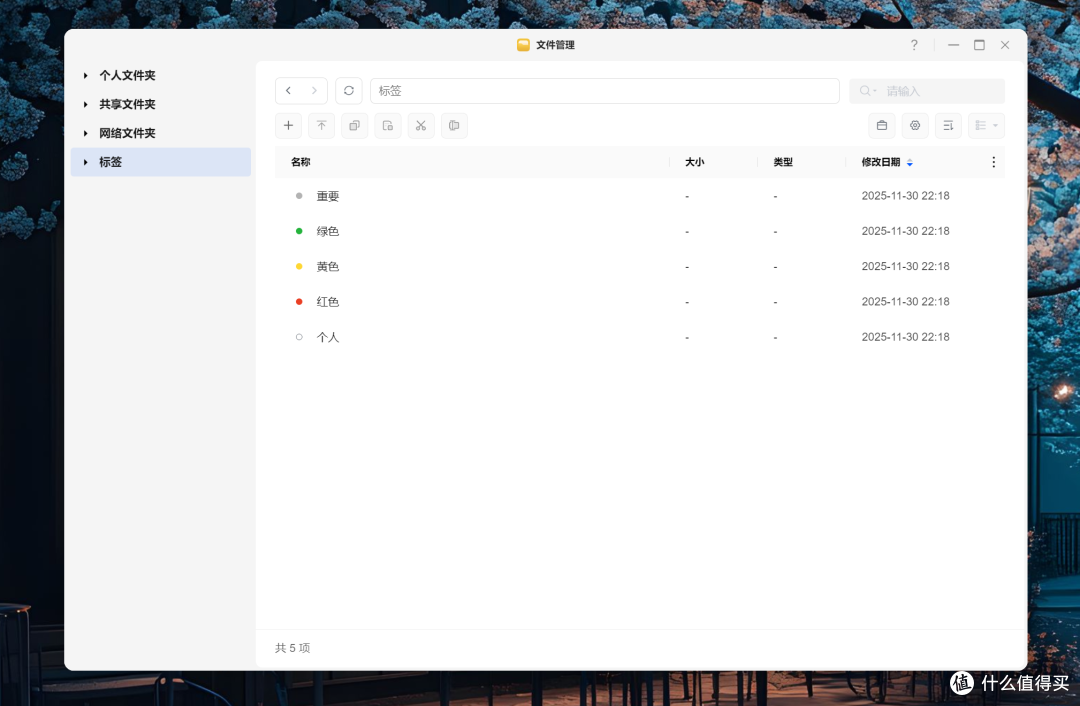Close the 文件管理 window
1080x706 pixels.
tap(1005, 45)
